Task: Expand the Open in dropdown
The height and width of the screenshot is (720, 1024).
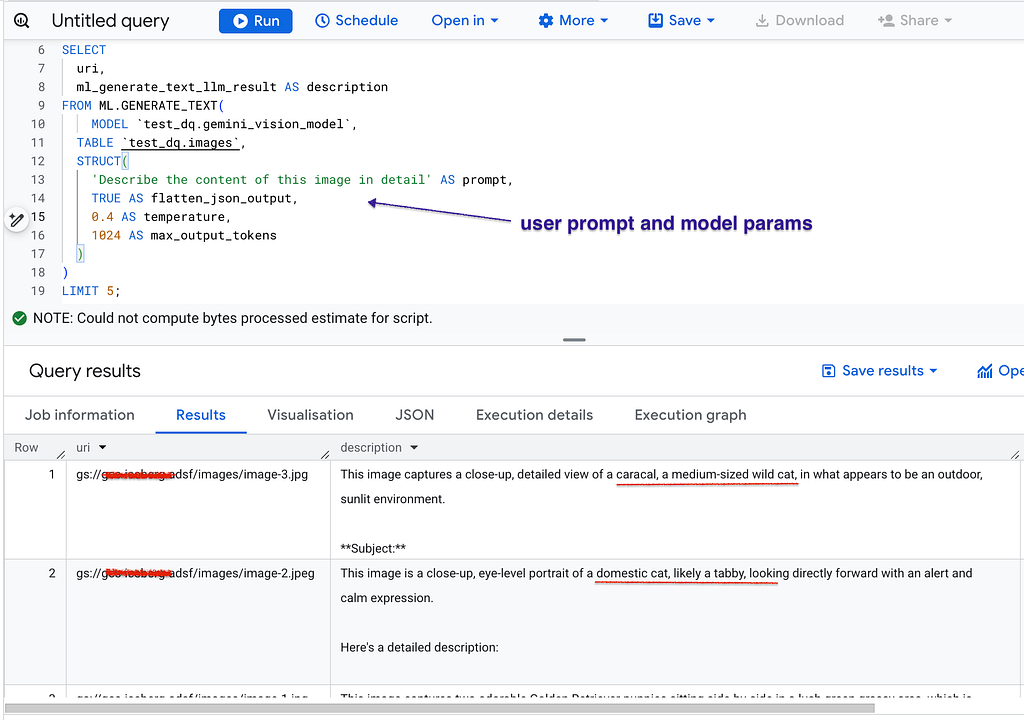Action: coord(464,21)
